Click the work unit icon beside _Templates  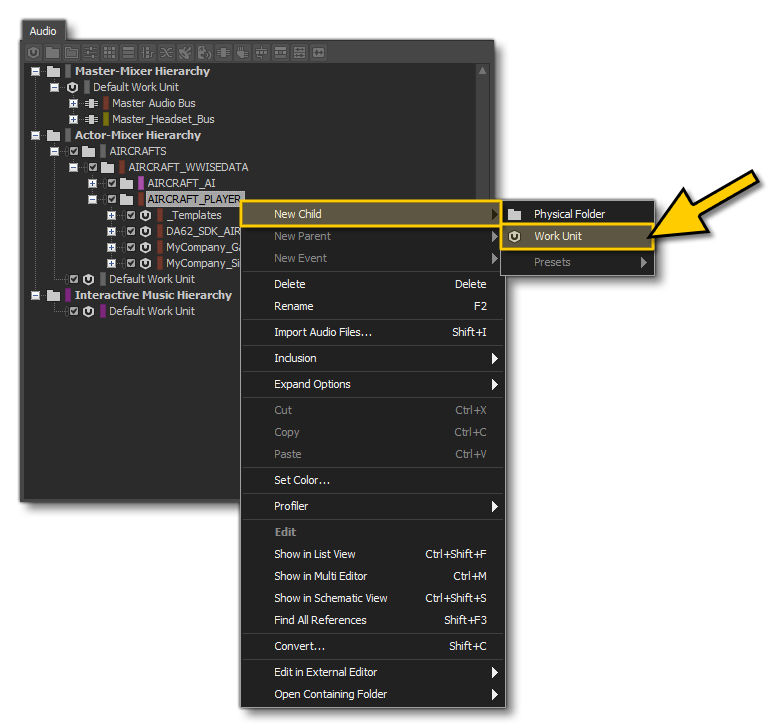(145, 215)
